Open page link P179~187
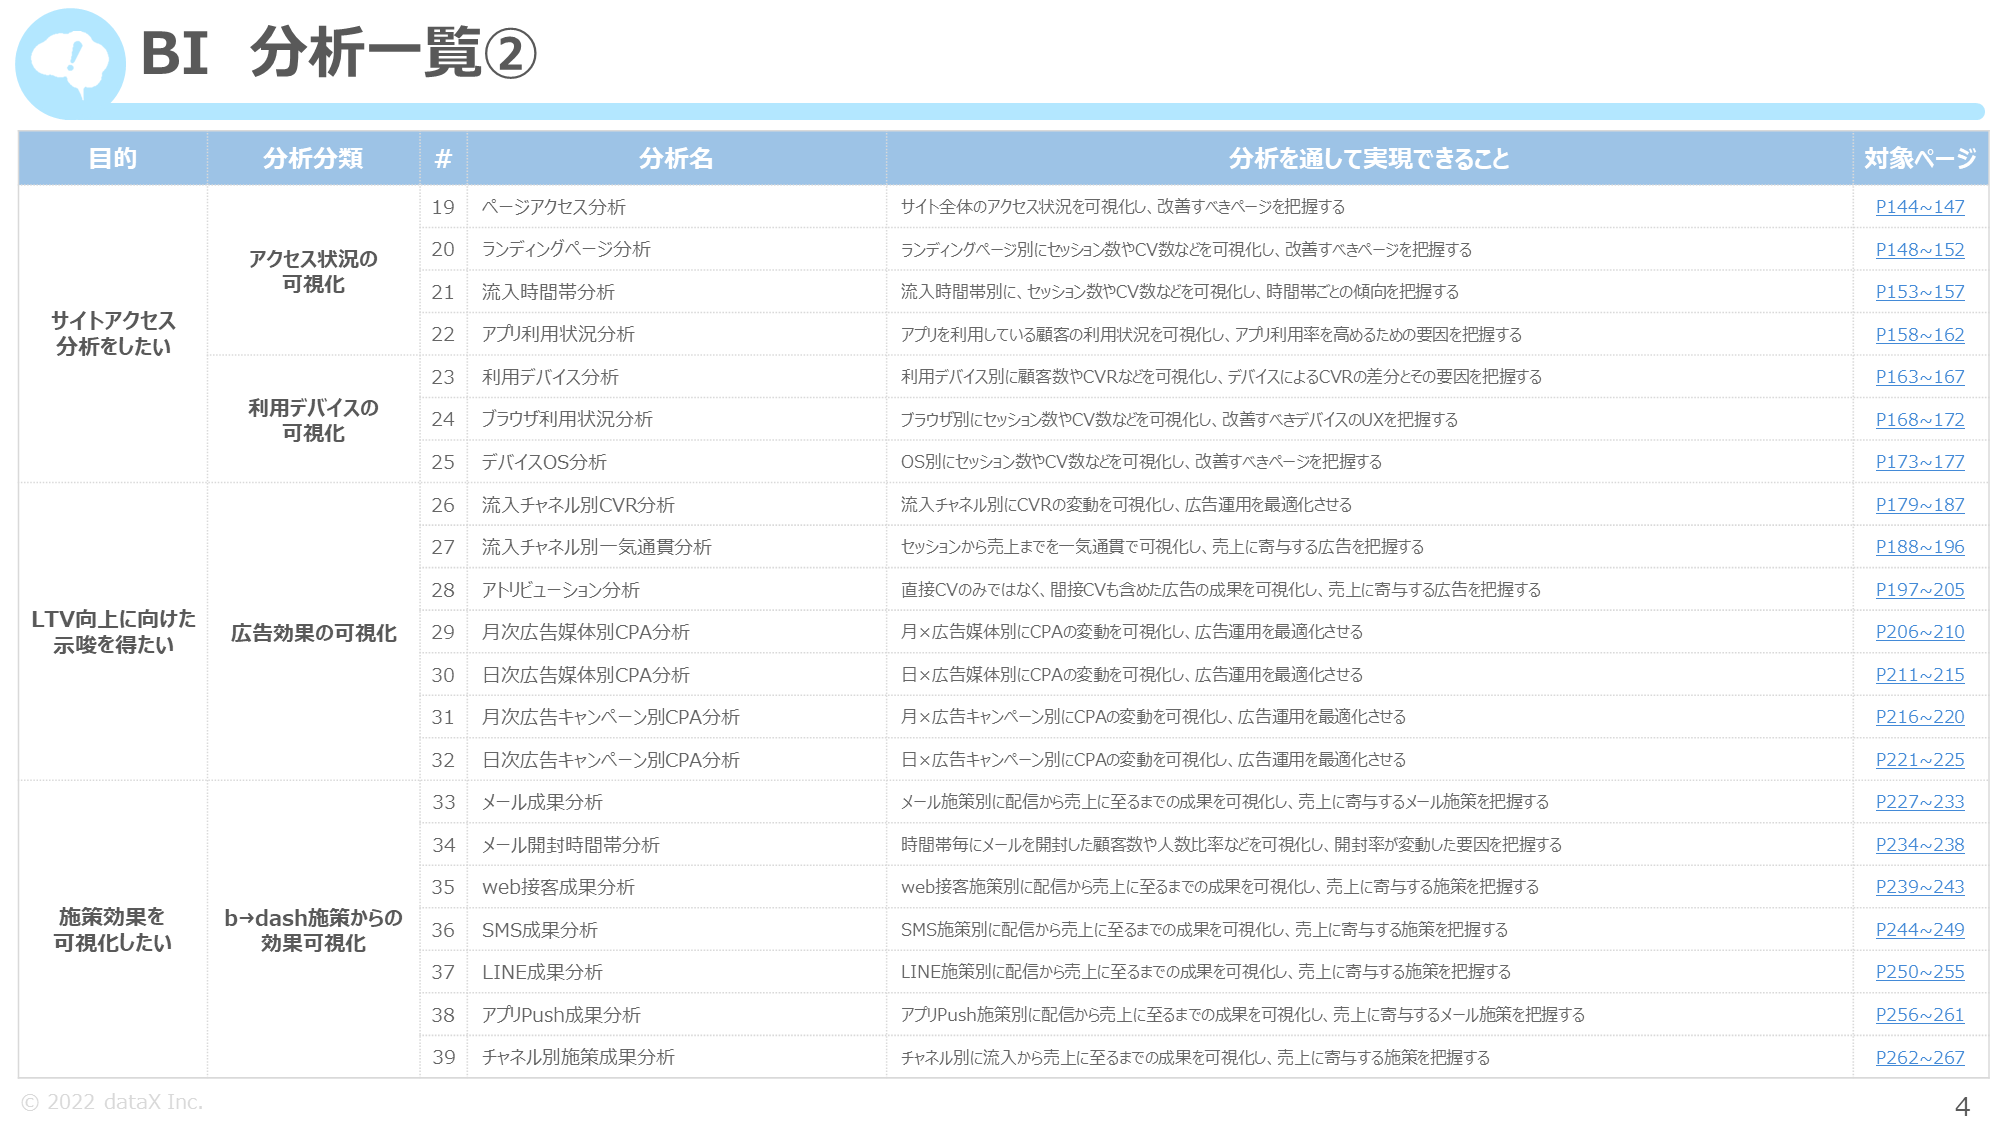 (x=1920, y=505)
